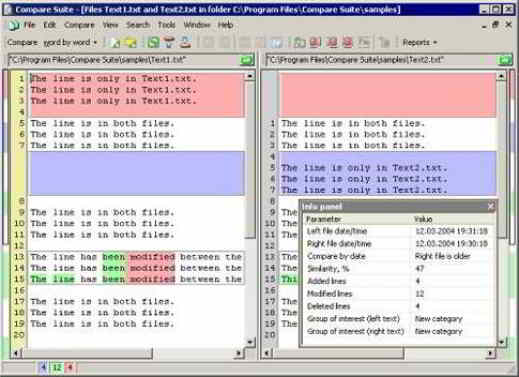Open the Window menu

pos(197,25)
